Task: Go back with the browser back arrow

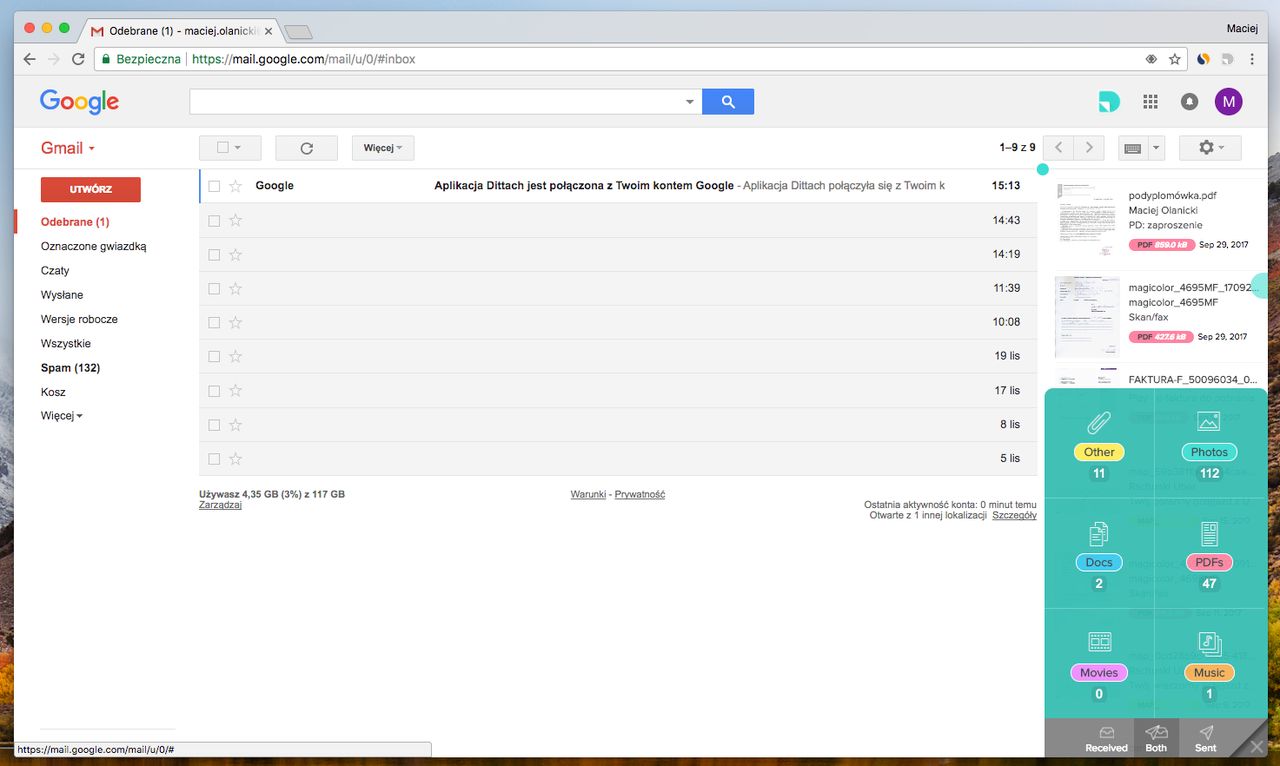Action: click(29, 59)
